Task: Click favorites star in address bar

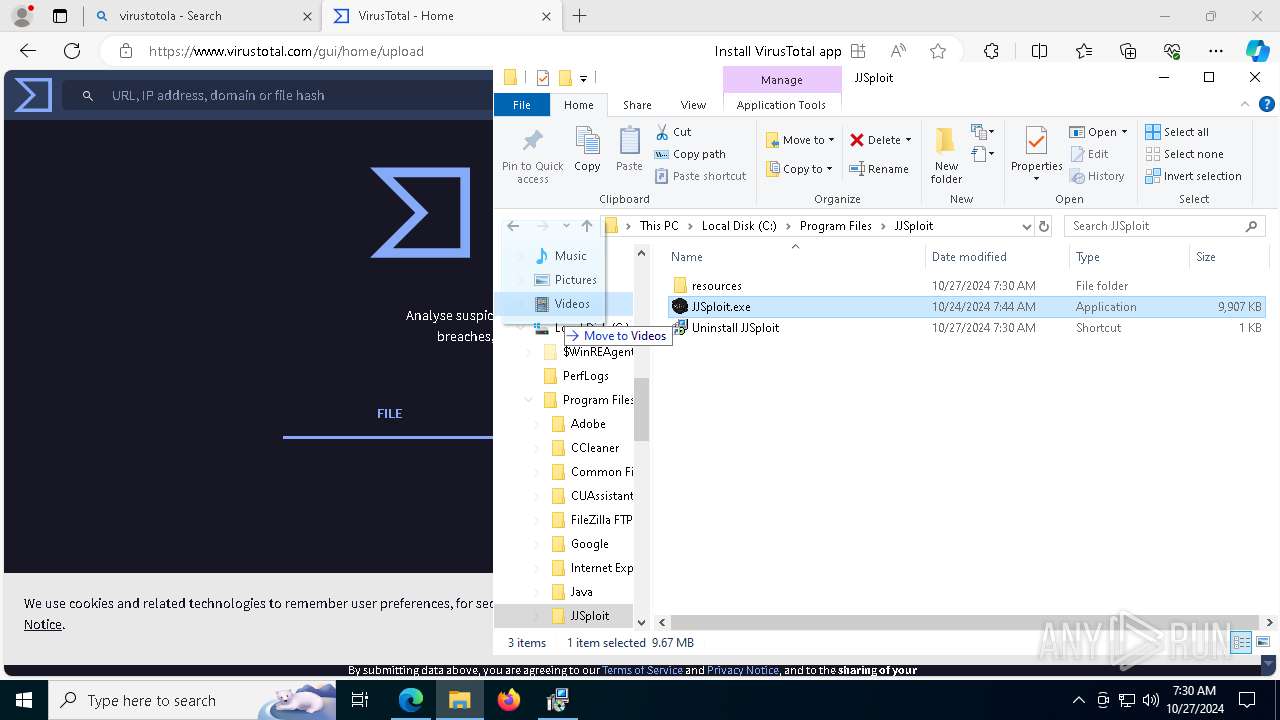Action: click(937, 51)
